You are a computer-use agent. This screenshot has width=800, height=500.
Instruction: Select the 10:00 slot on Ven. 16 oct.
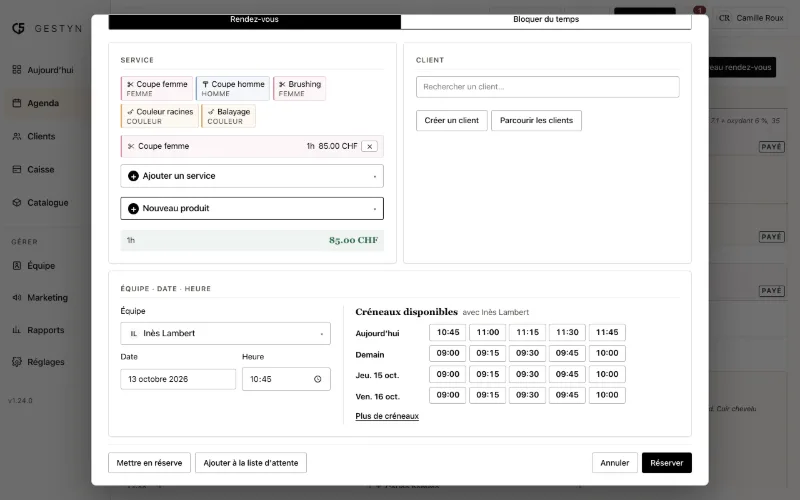[x=607, y=395]
